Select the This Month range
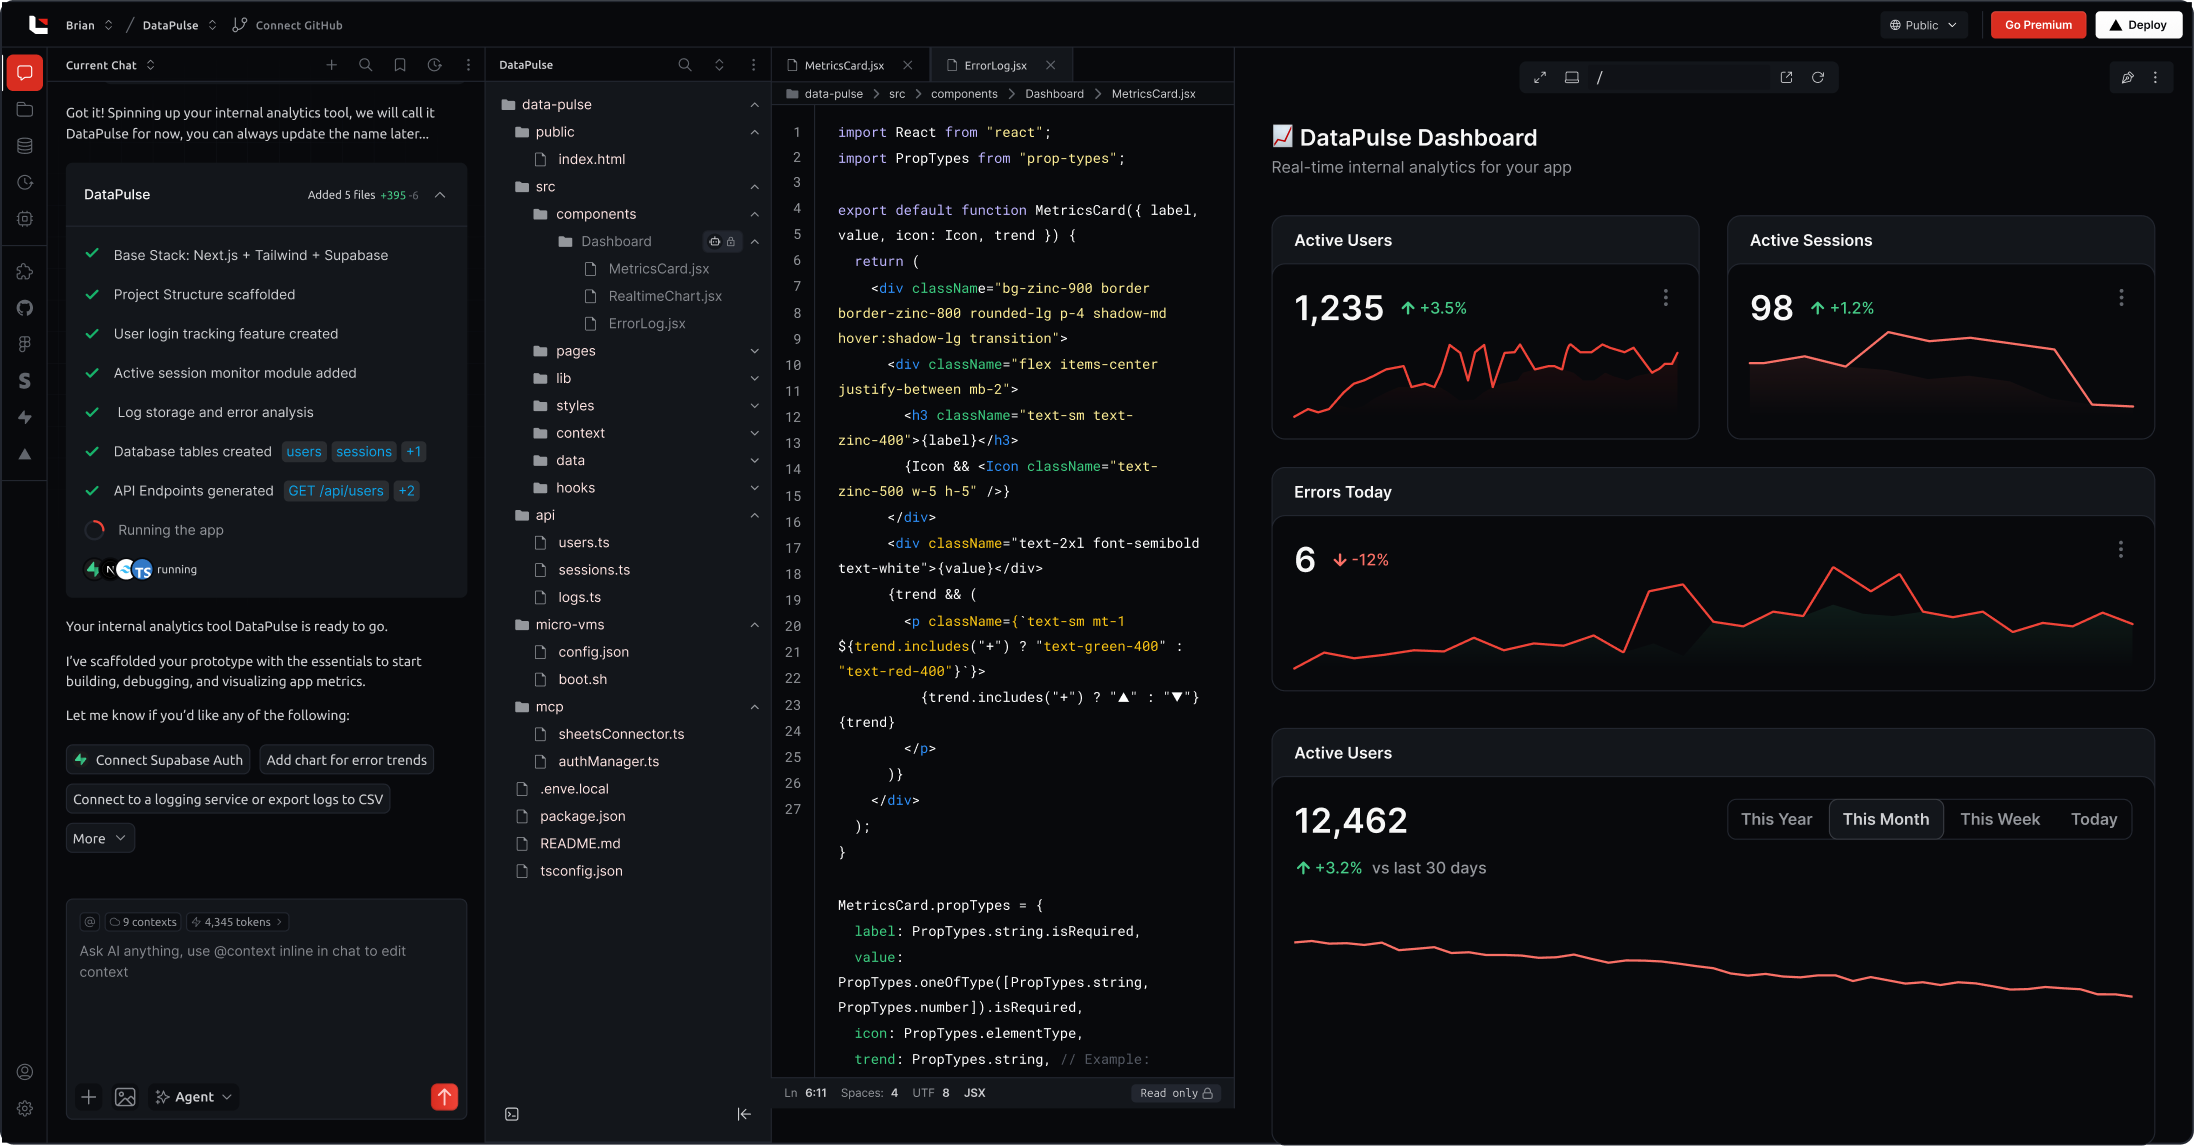Screen dimensions: 2194x1146 point(1886,819)
